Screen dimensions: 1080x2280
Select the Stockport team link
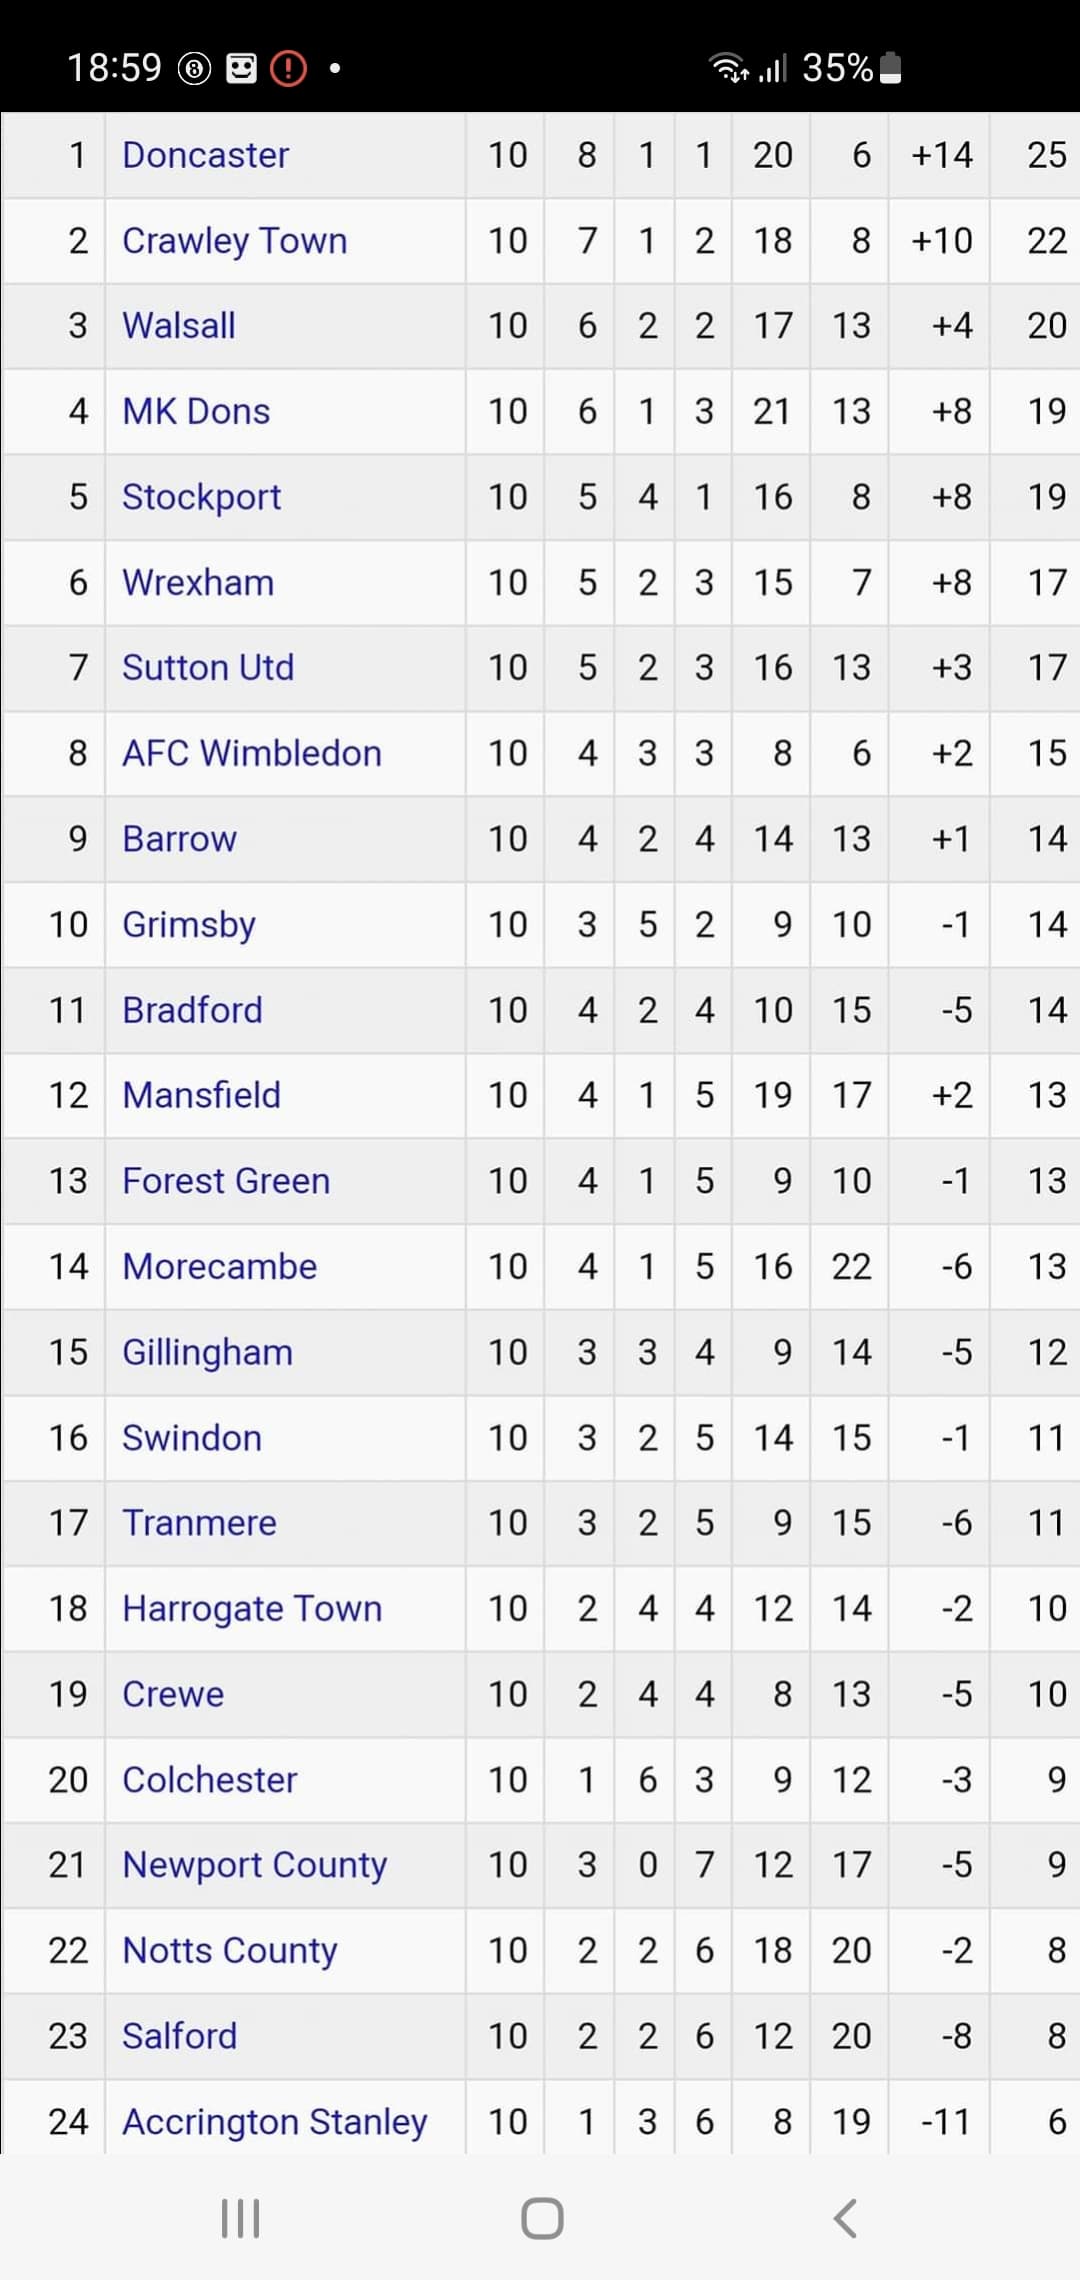(x=202, y=497)
